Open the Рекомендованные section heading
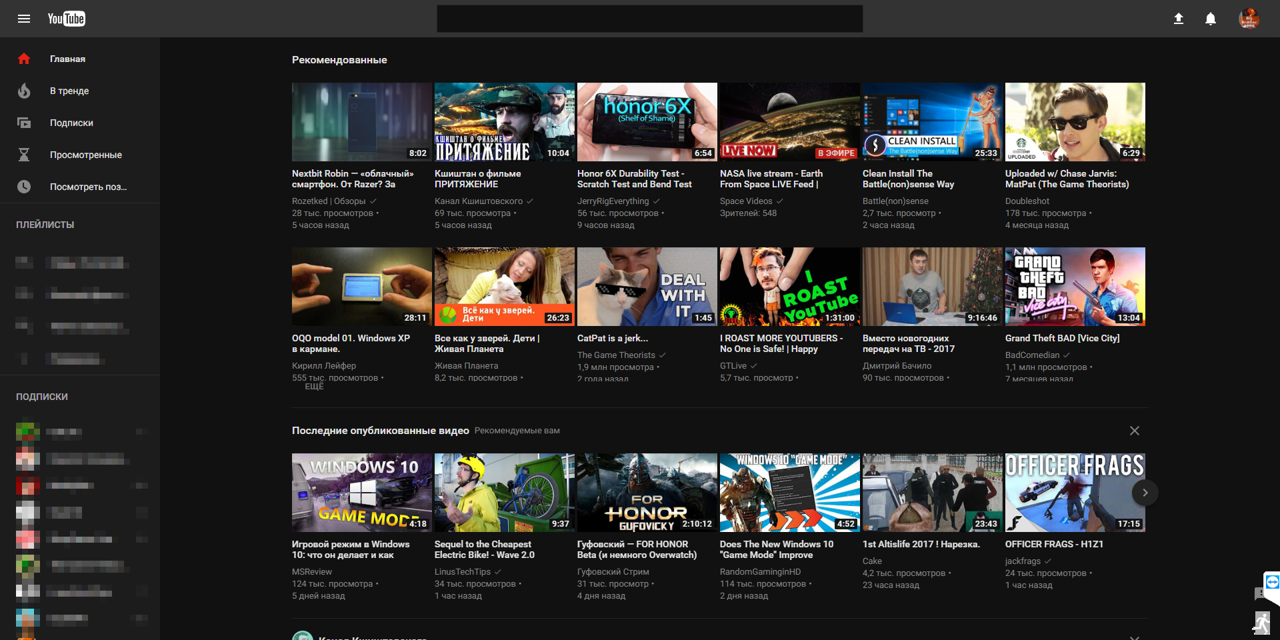1280x640 pixels. 339,60
